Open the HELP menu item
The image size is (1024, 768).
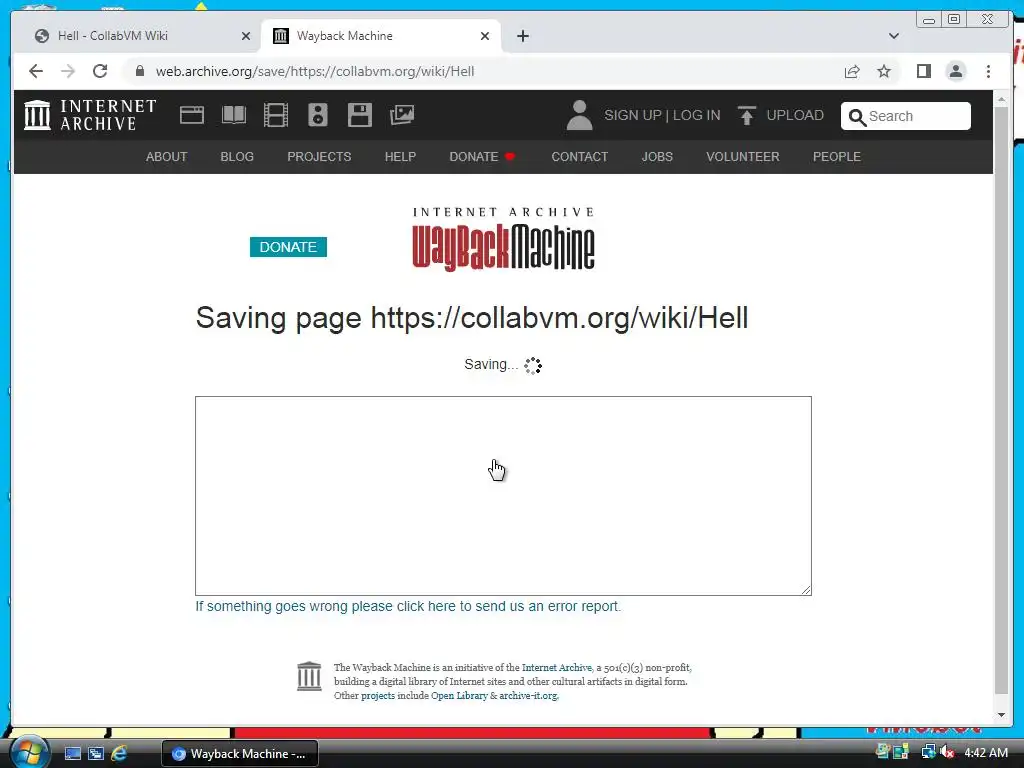click(400, 157)
